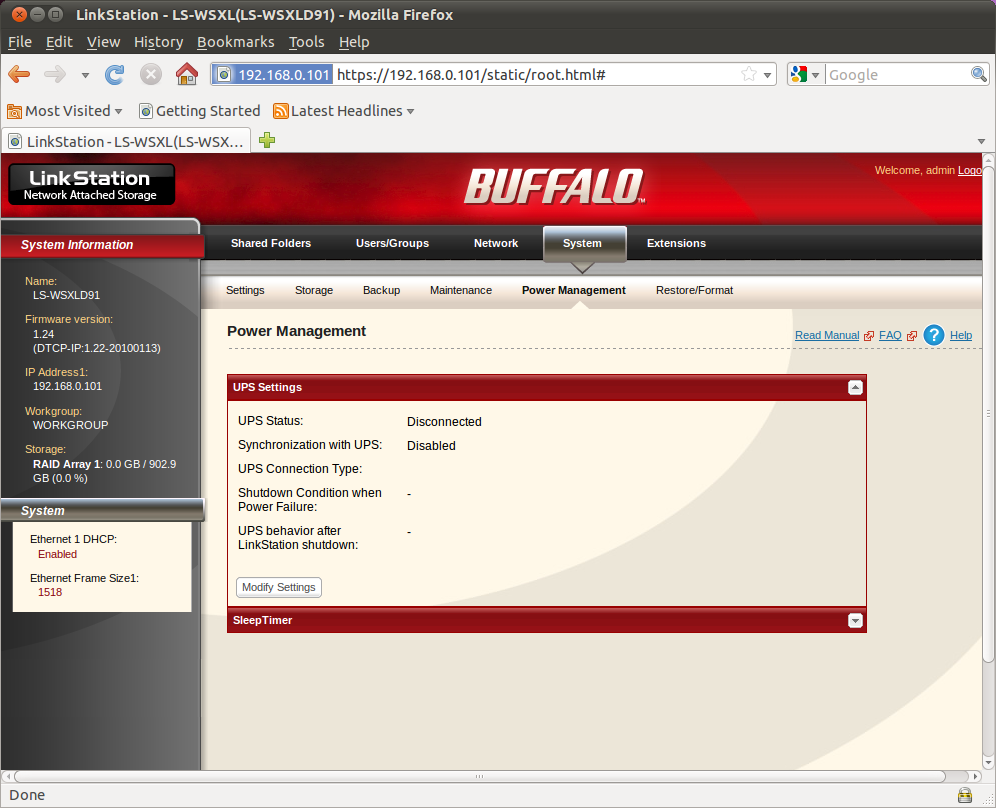Click into the Google search field
The width and height of the screenshot is (996, 808).
(898, 74)
